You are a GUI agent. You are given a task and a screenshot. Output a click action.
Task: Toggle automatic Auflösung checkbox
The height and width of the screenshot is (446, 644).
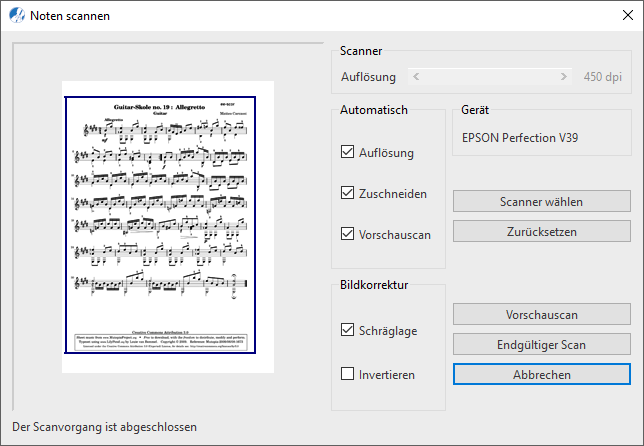pyautogui.click(x=348, y=153)
